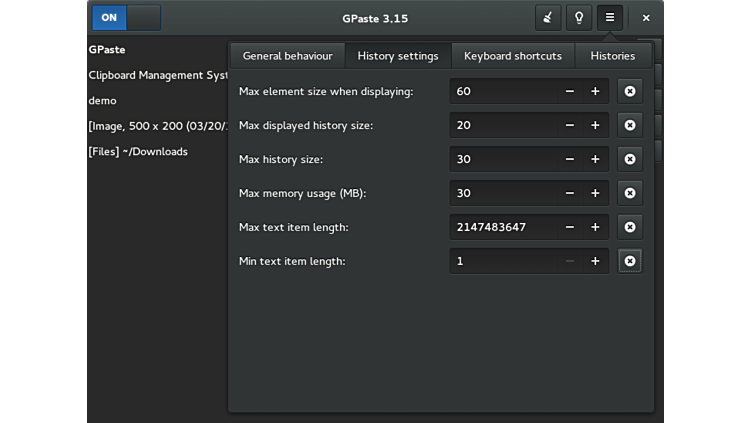Increase Max history size value
The height and width of the screenshot is (423, 752).
(x=595, y=159)
